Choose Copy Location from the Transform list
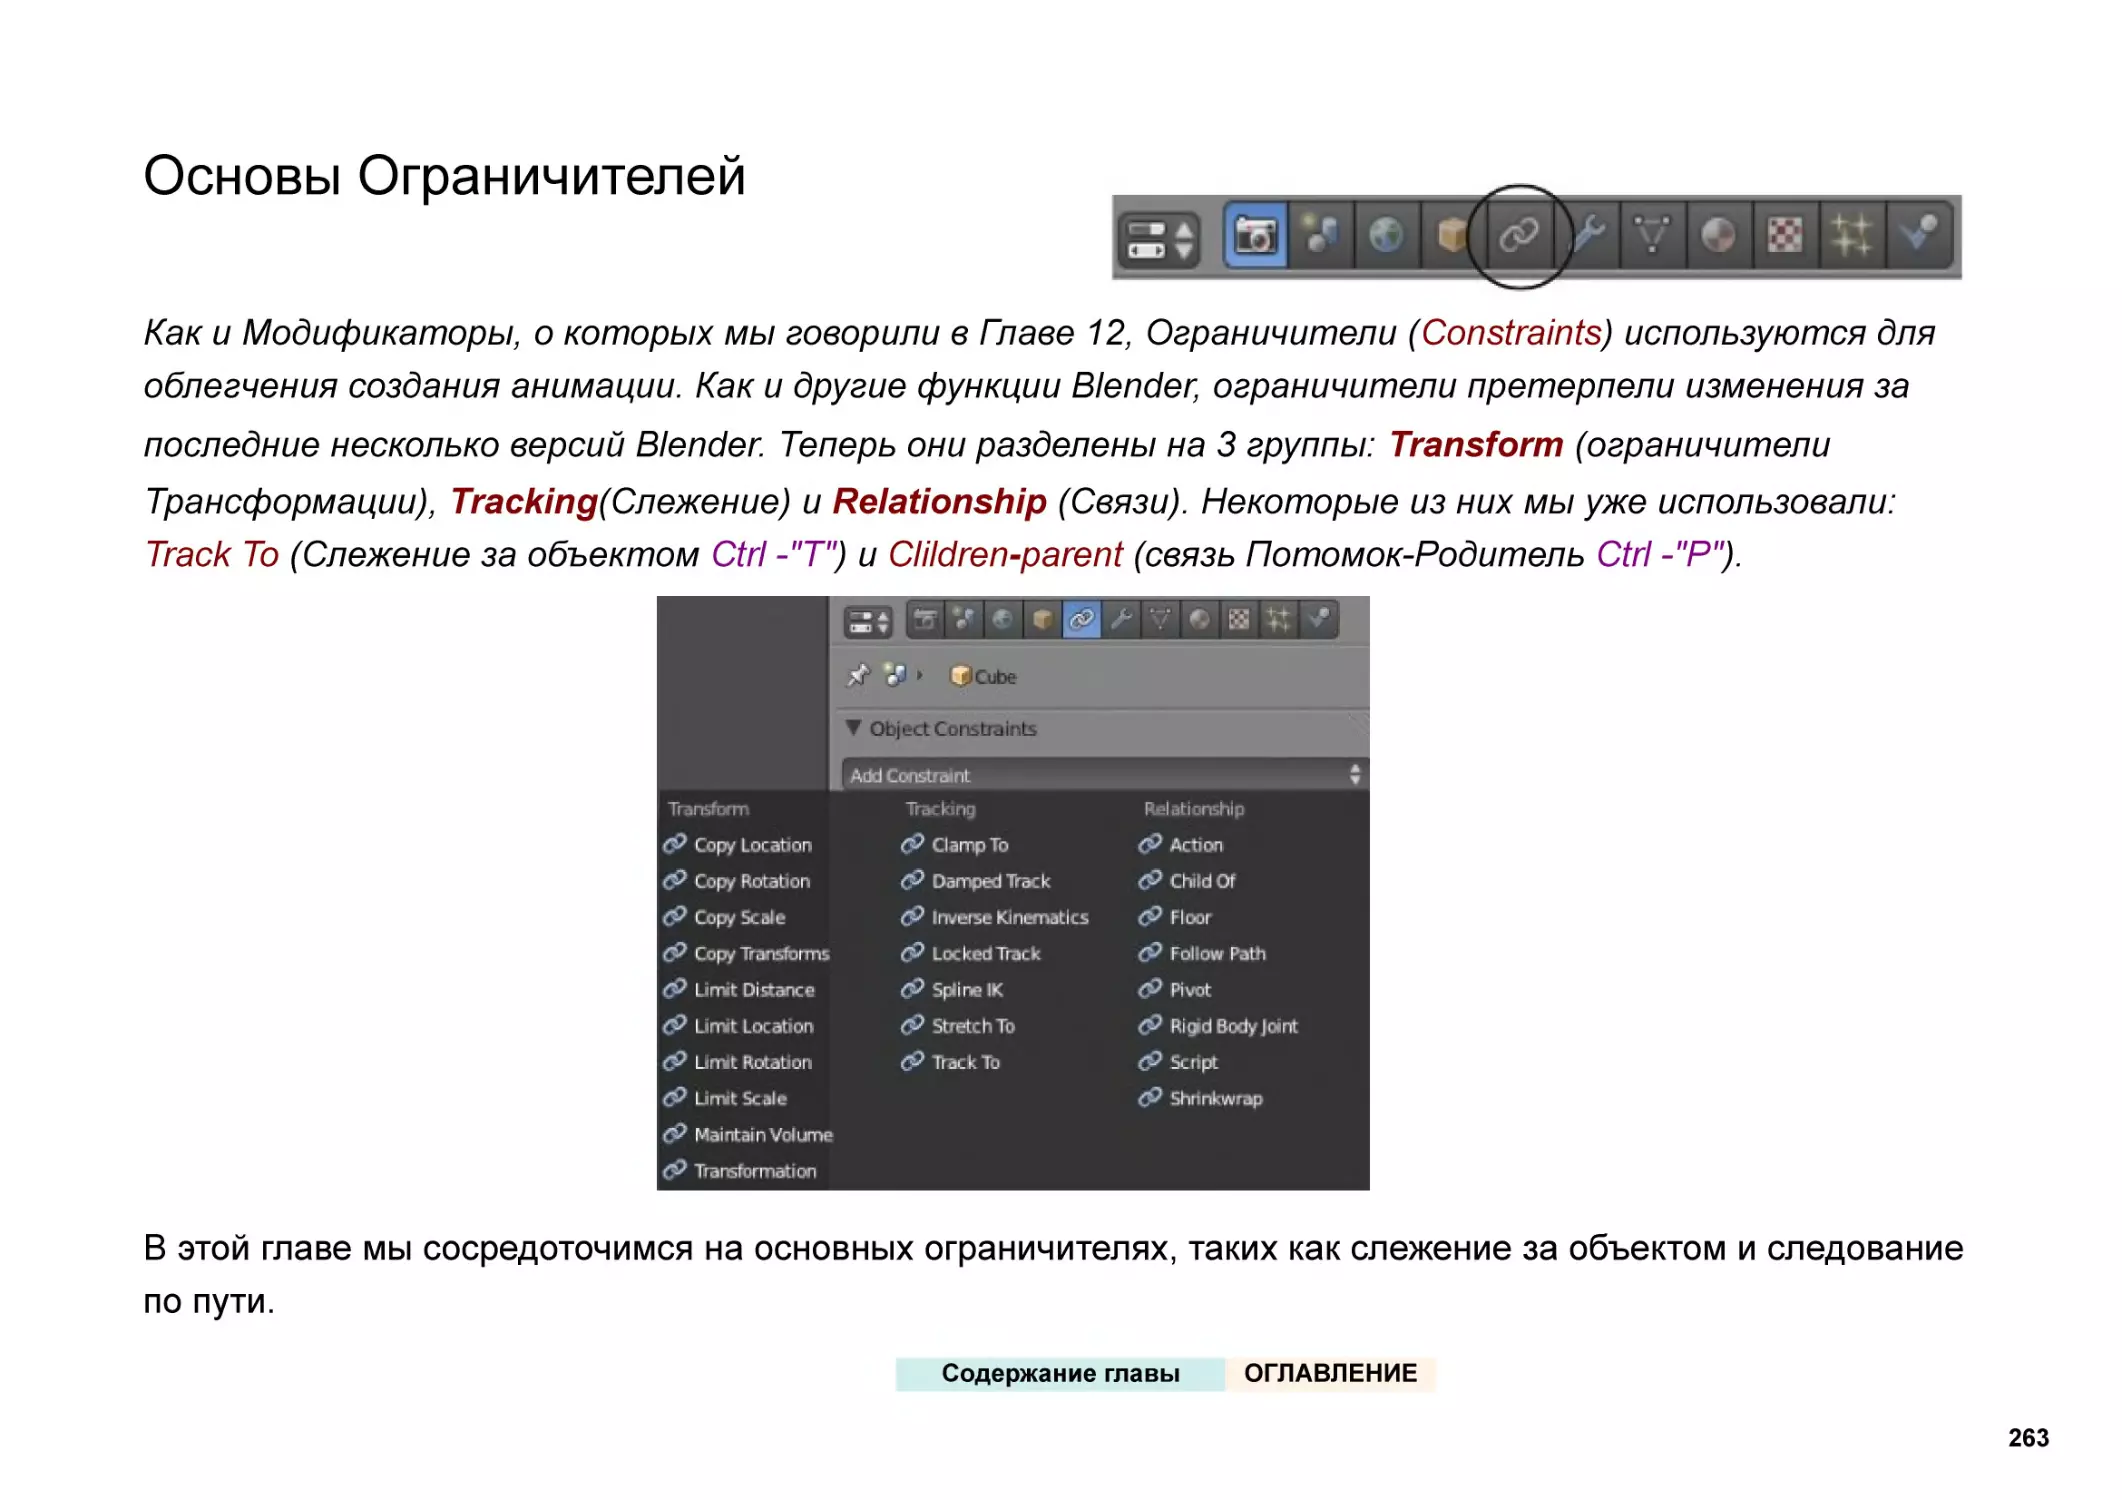The image size is (2122, 1500). [x=739, y=845]
